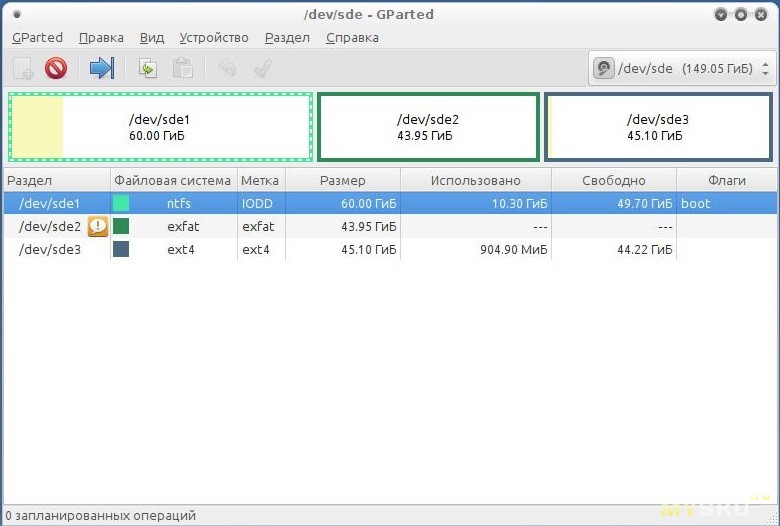Click the ext4 filesystem name in sde3 row
This screenshot has height=526, width=780.
(x=181, y=249)
